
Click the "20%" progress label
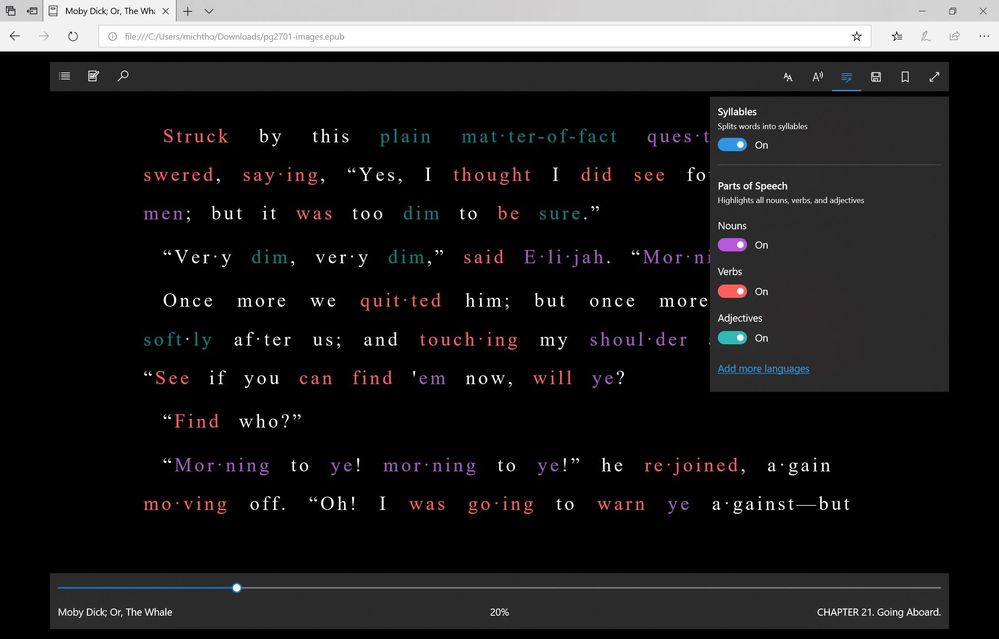500,612
